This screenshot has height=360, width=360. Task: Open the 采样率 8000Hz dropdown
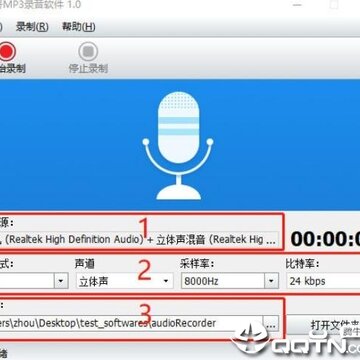click(x=230, y=281)
